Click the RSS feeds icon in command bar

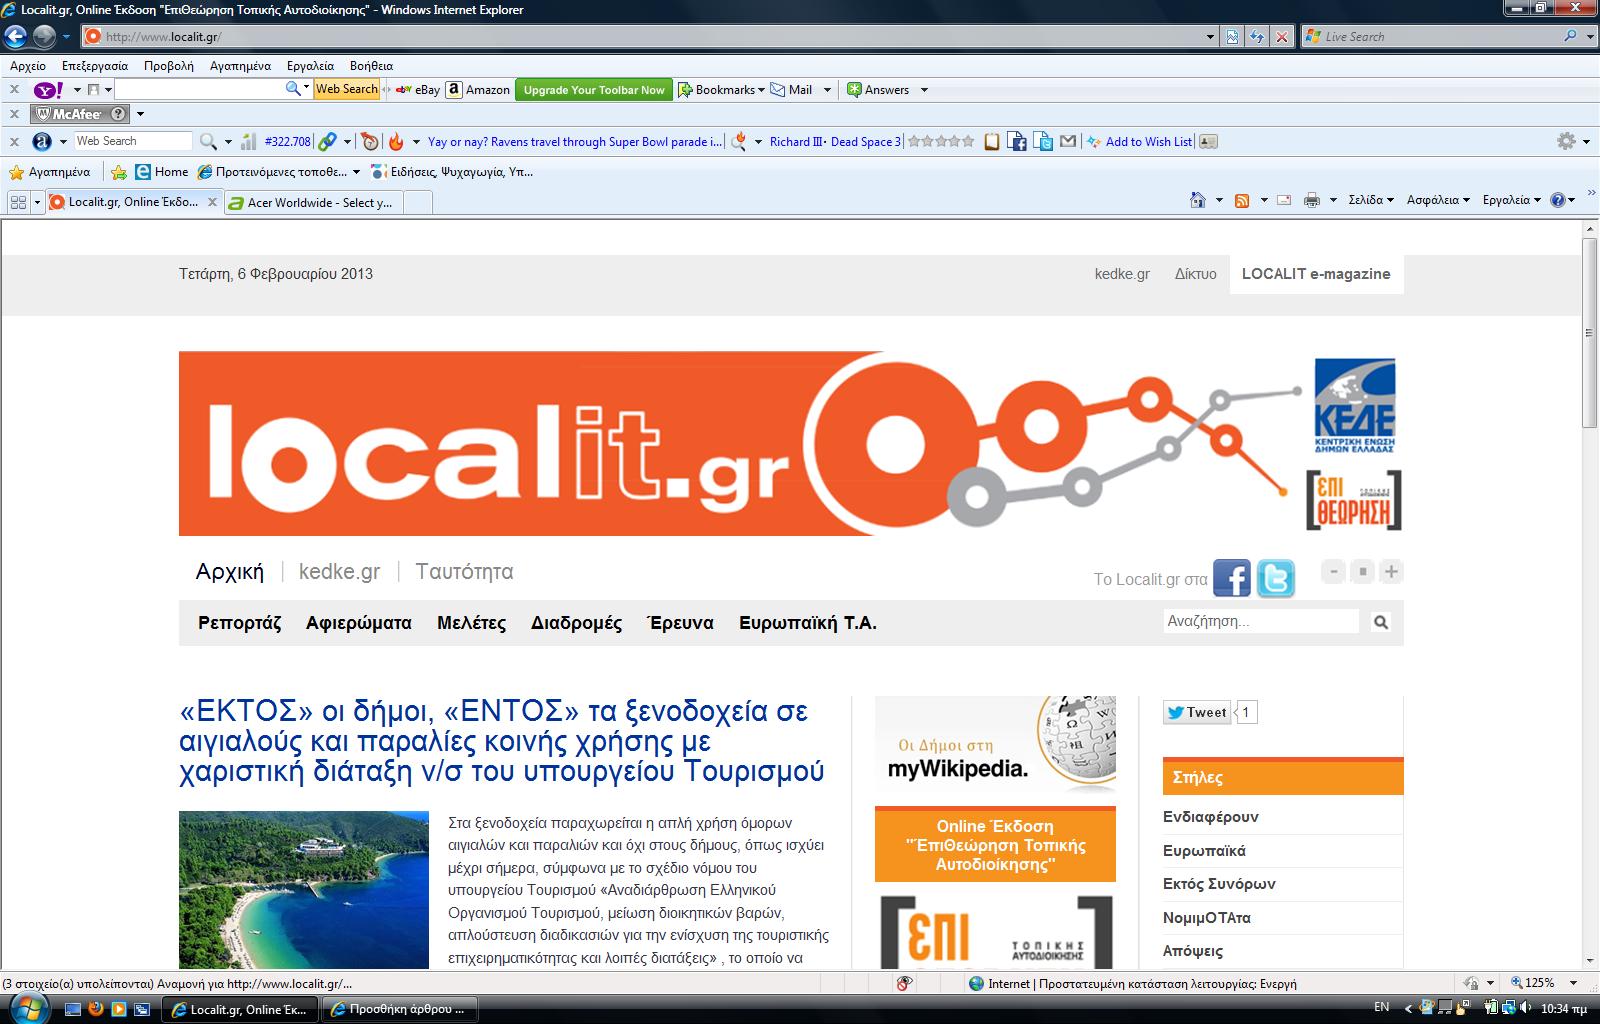click(x=1242, y=200)
